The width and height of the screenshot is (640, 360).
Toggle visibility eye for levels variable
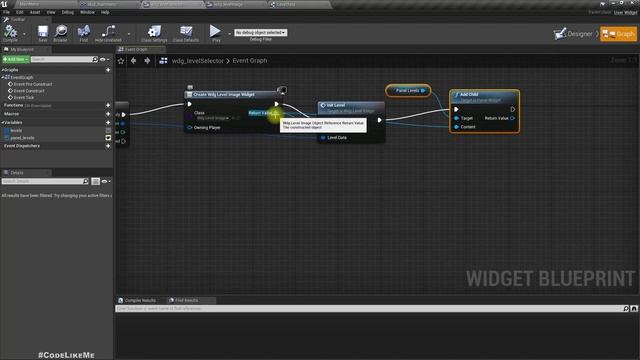pos(108,131)
